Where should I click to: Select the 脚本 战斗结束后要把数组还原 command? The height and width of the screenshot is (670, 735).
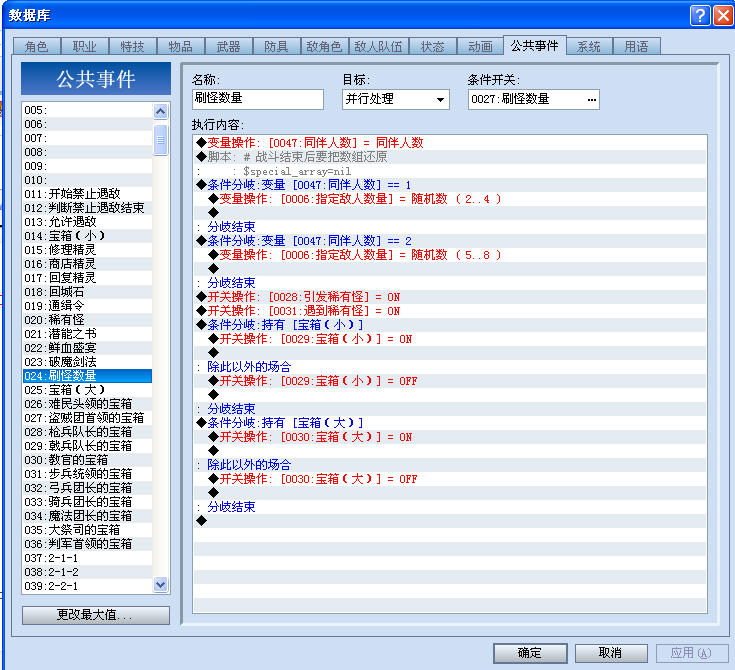(450, 157)
